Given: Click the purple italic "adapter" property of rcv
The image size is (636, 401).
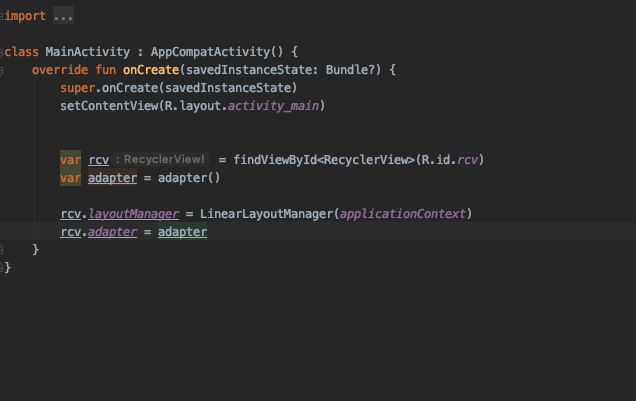Looking at the screenshot, I should click(x=112, y=232).
